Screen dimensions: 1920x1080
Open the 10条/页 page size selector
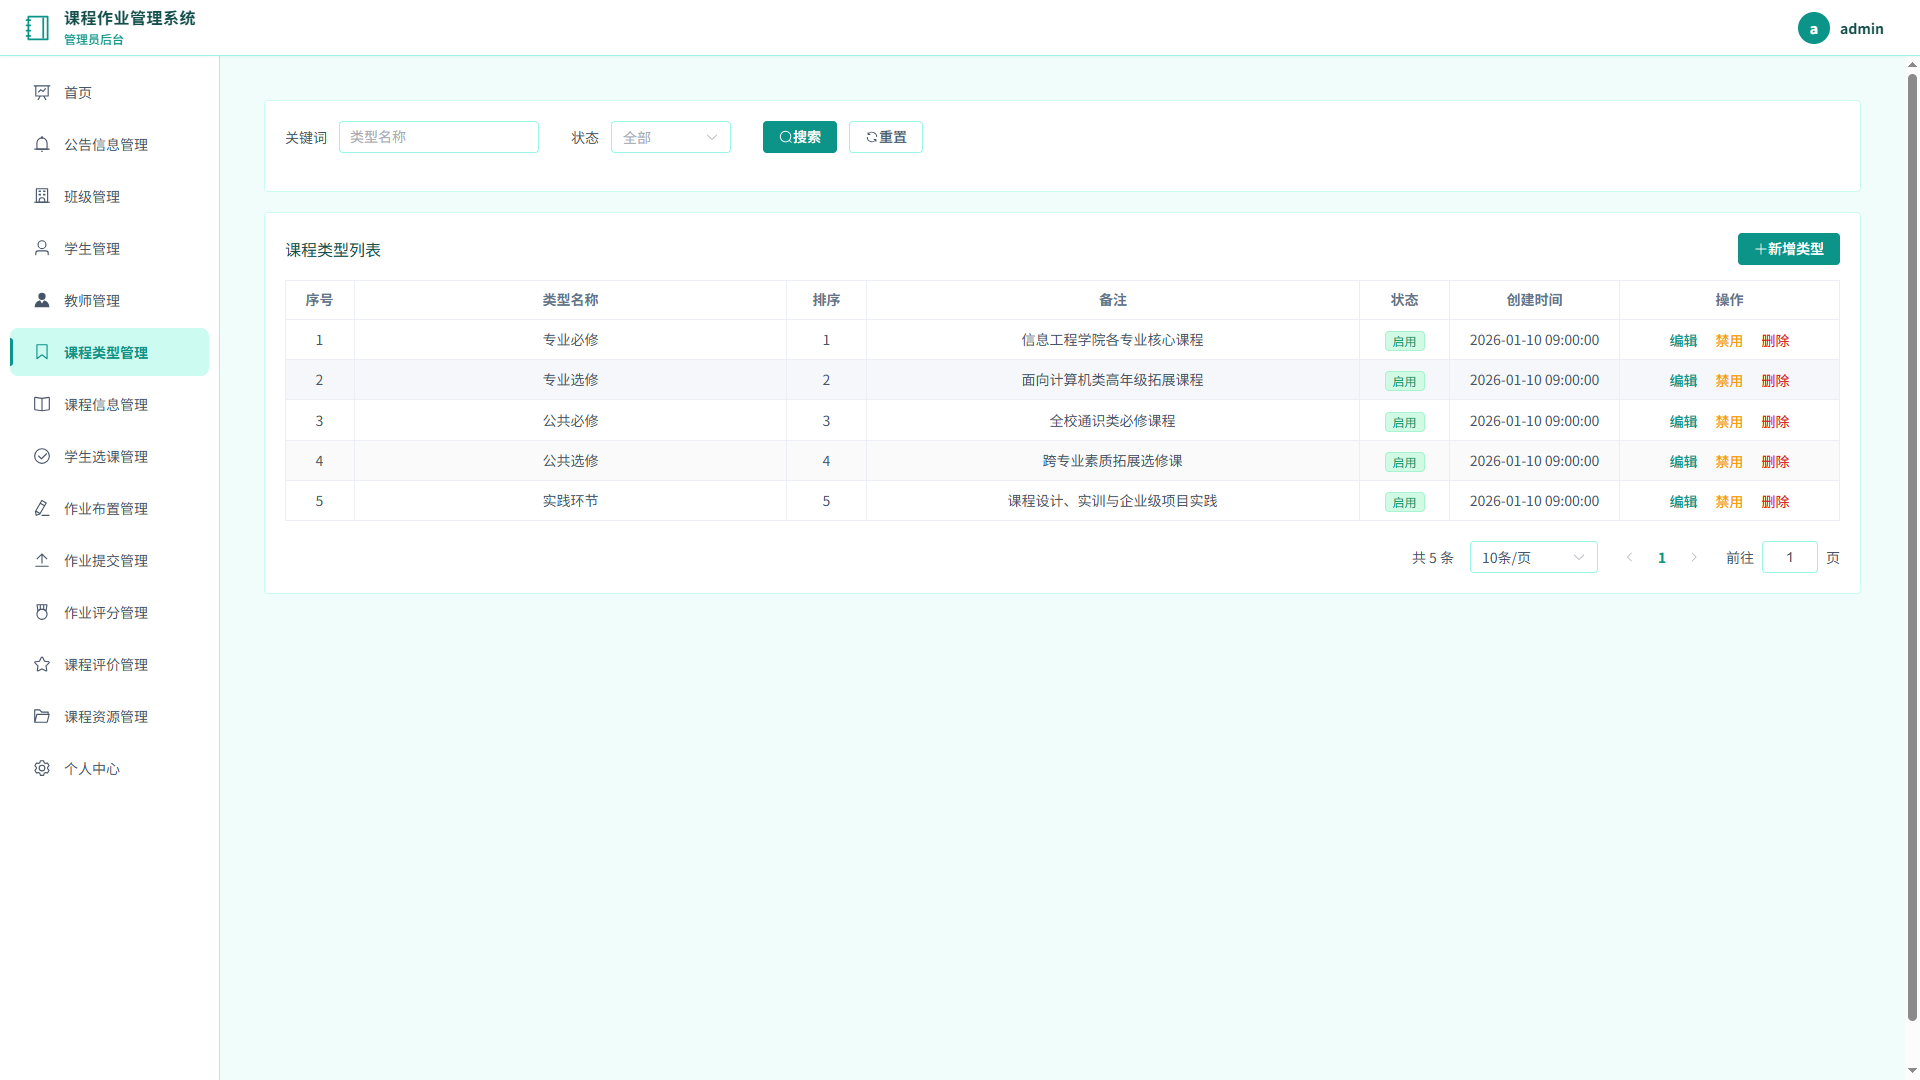(1533, 557)
